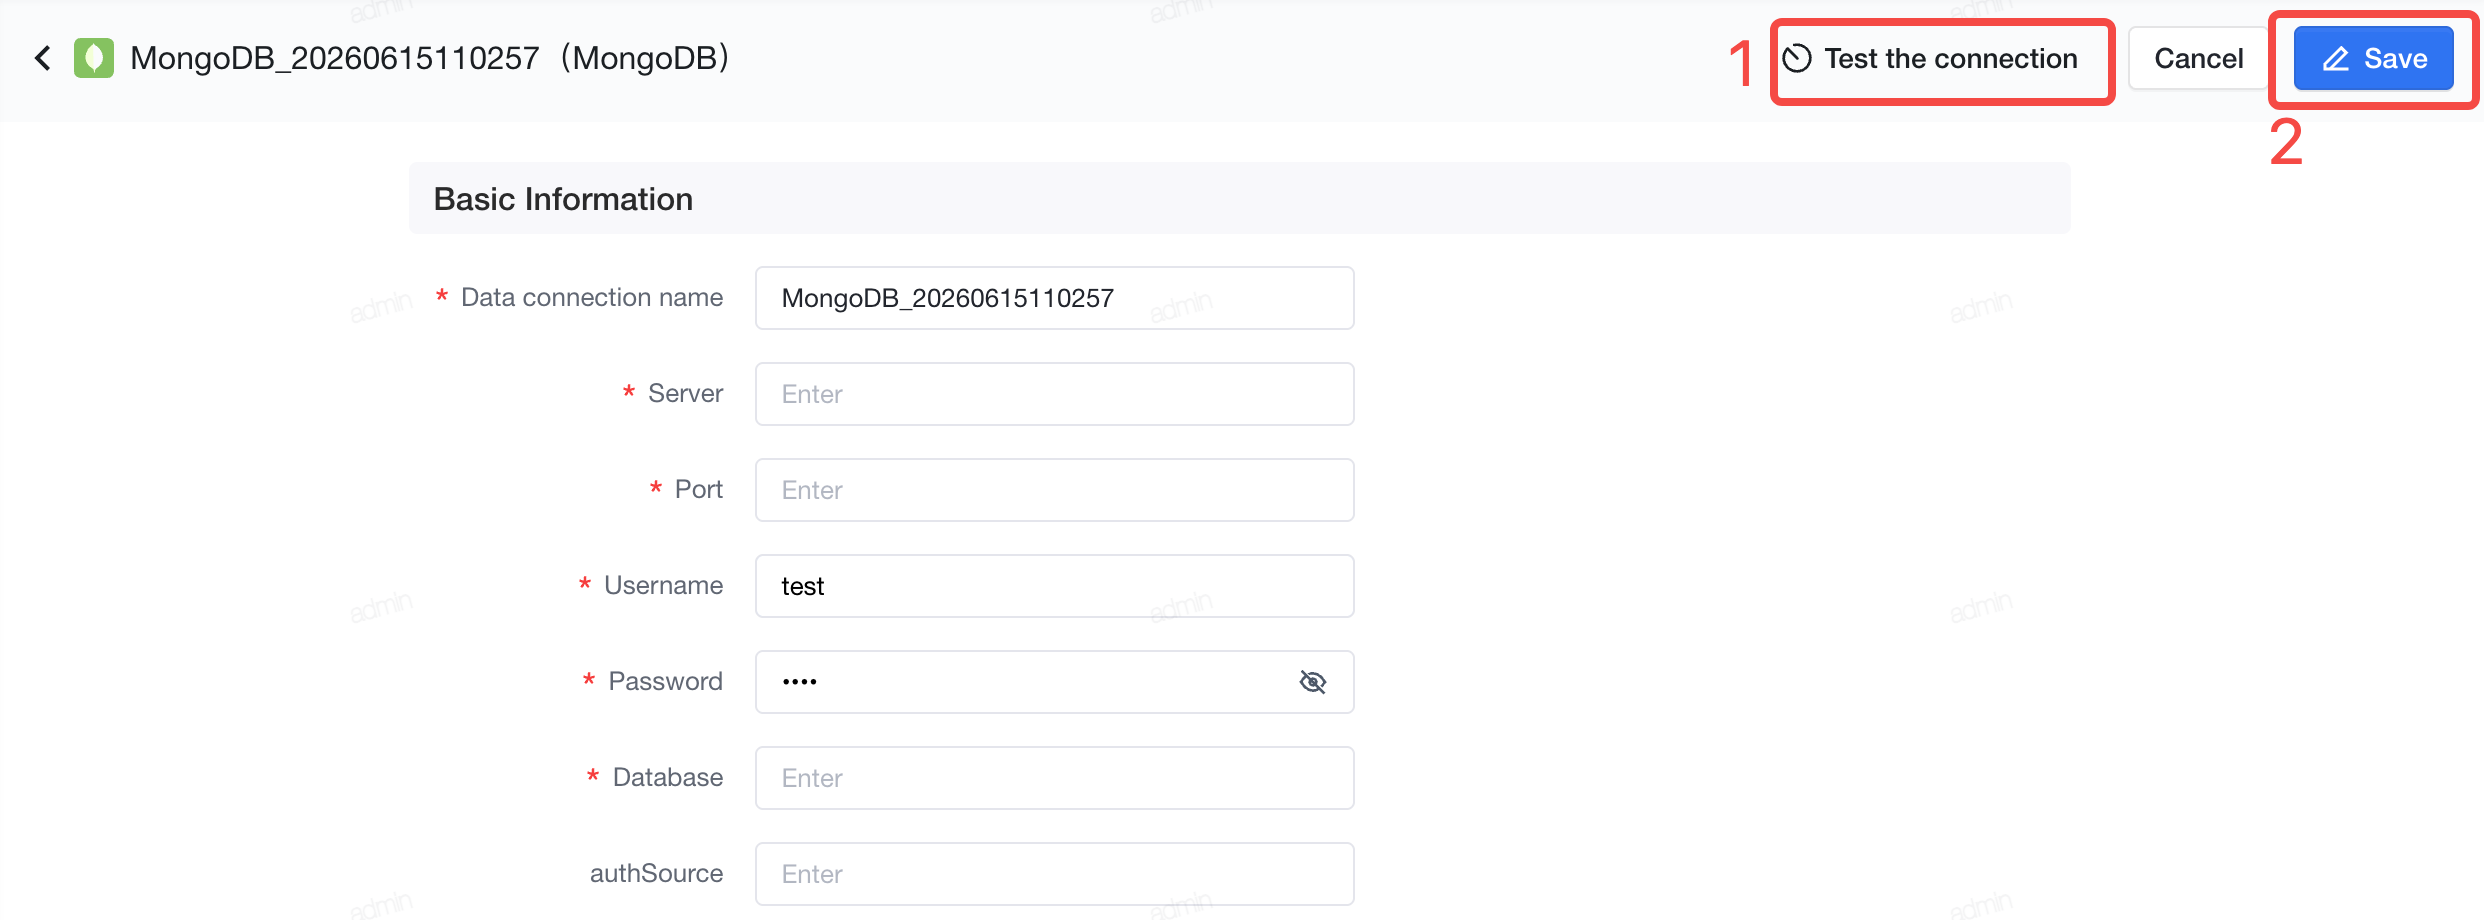
Task: Select the Port input field
Action: (x=1055, y=490)
